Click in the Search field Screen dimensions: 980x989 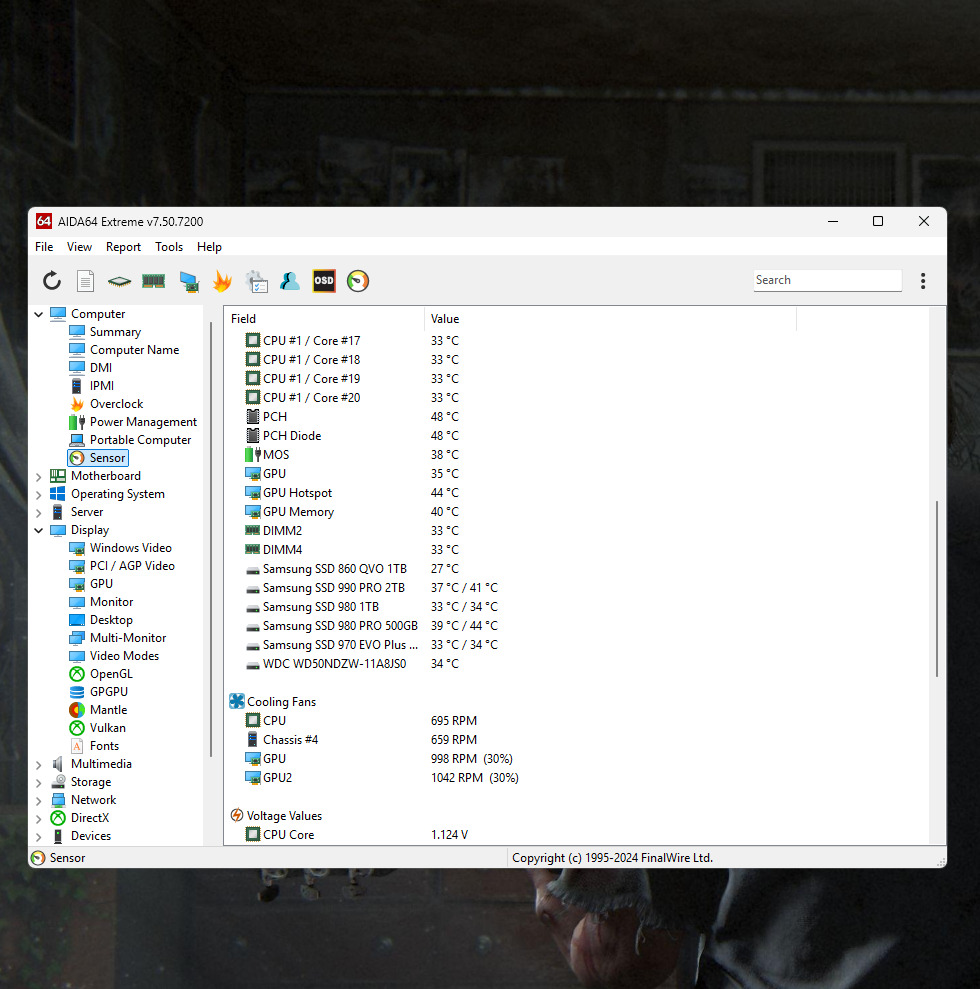click(x=827, y=280)
